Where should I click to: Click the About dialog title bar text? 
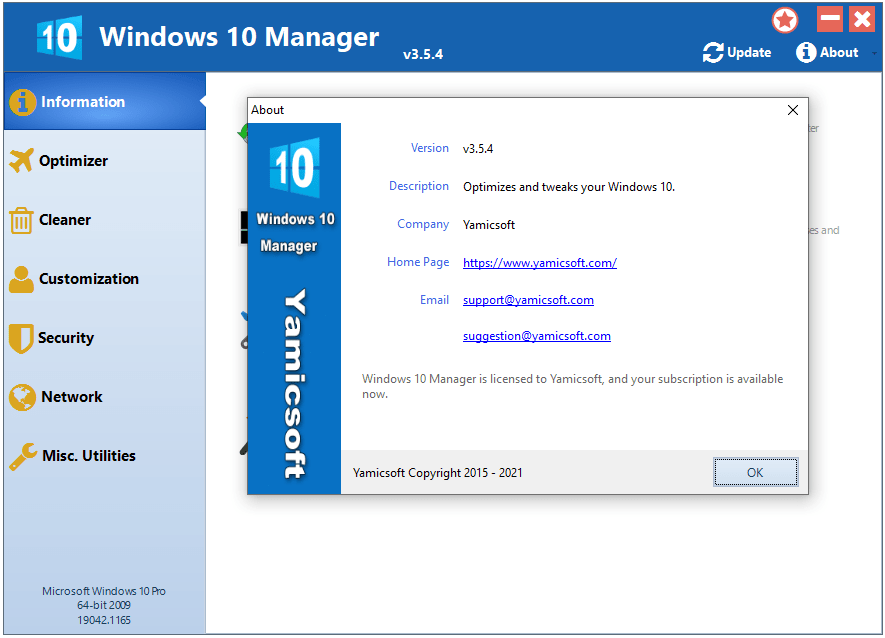(x=268, y=110)
